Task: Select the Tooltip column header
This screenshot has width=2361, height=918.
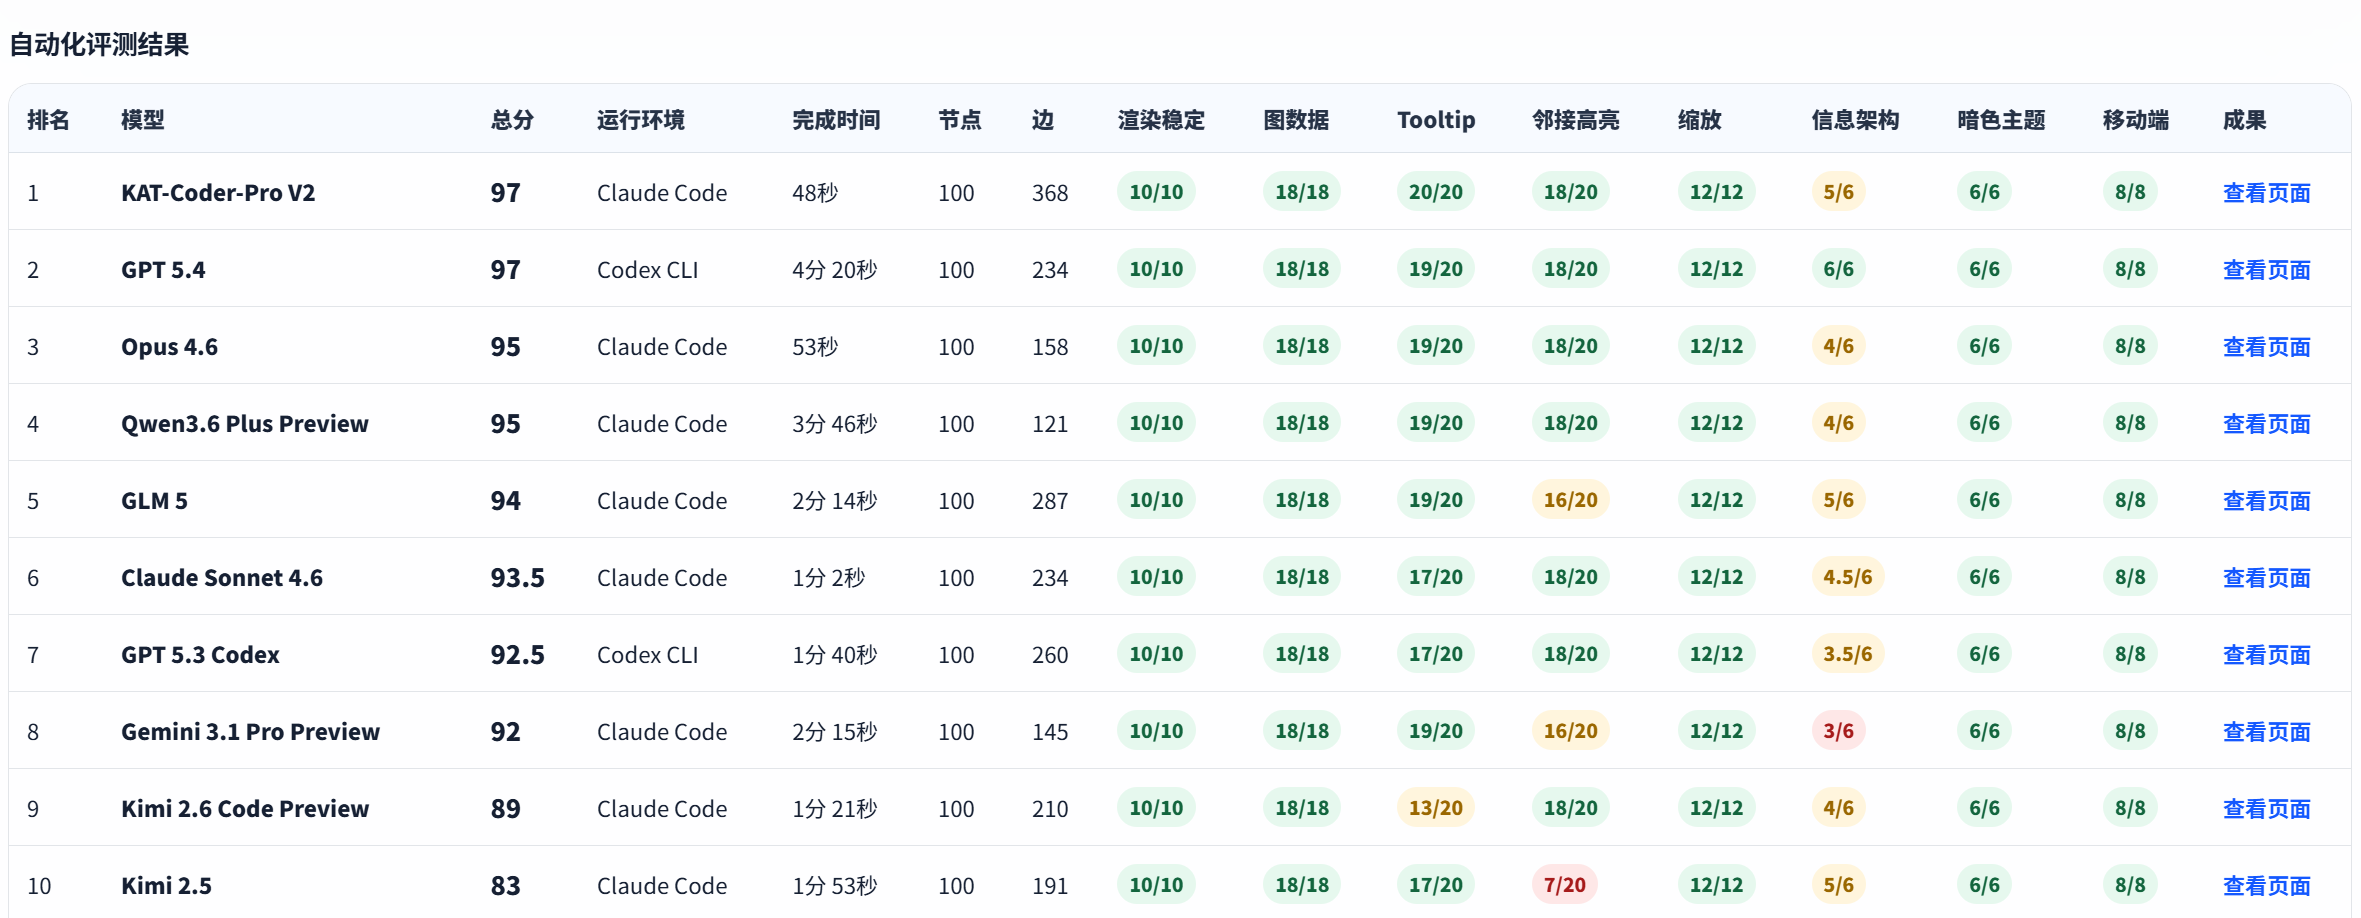Action: coord(1435,120)
